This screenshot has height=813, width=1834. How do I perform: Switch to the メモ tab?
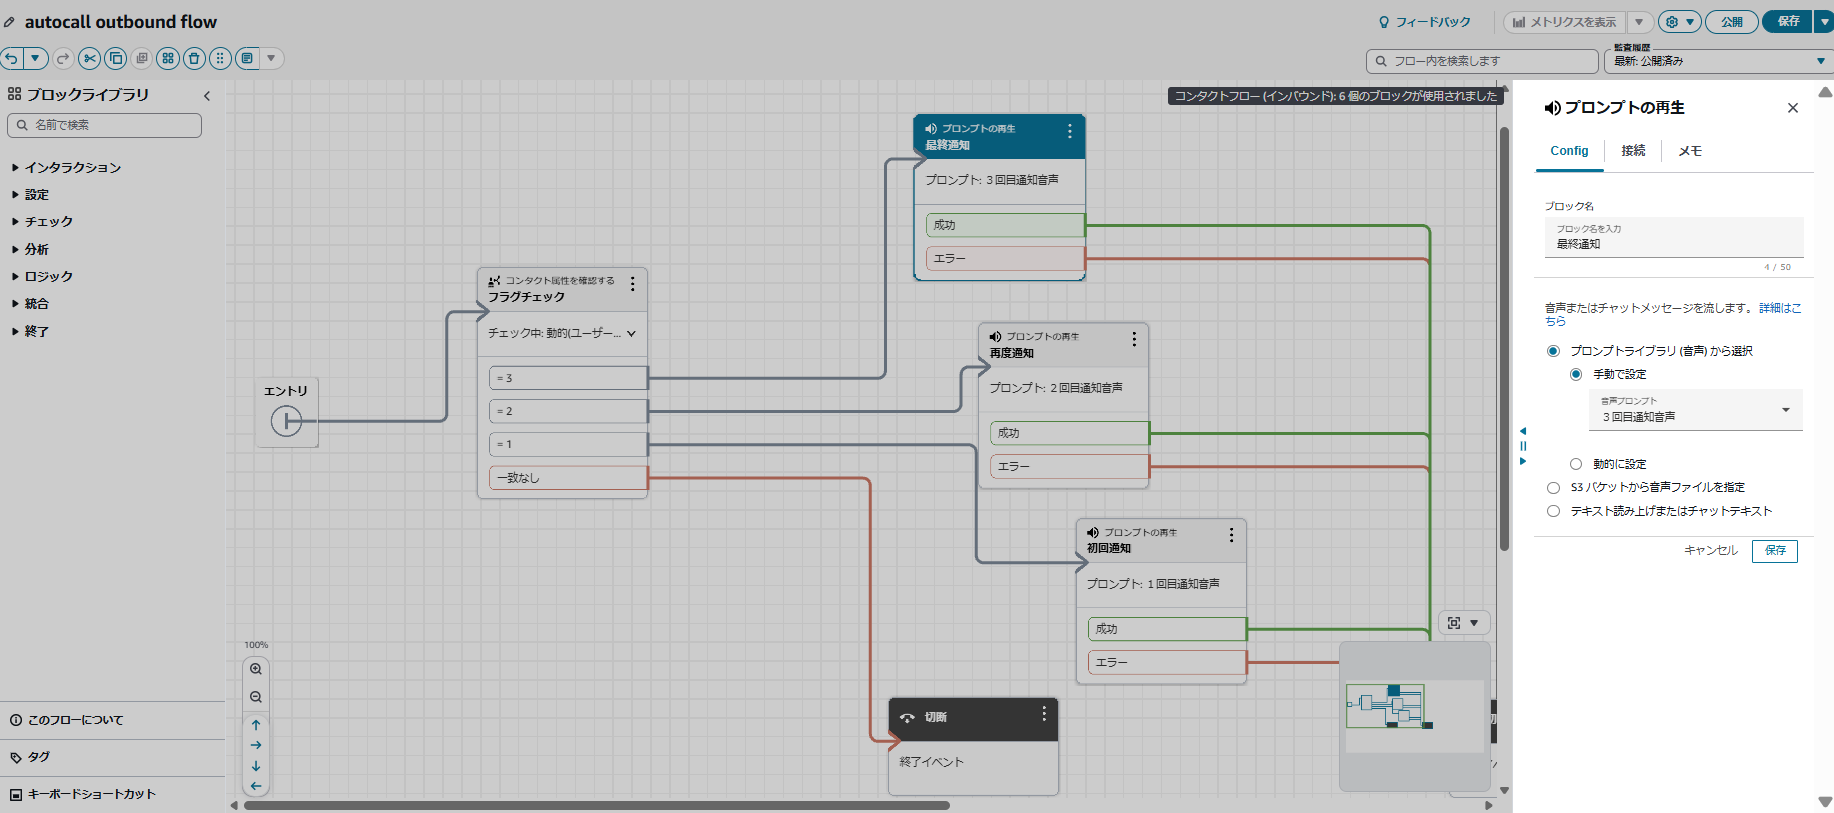click(x=1689, y=151)
